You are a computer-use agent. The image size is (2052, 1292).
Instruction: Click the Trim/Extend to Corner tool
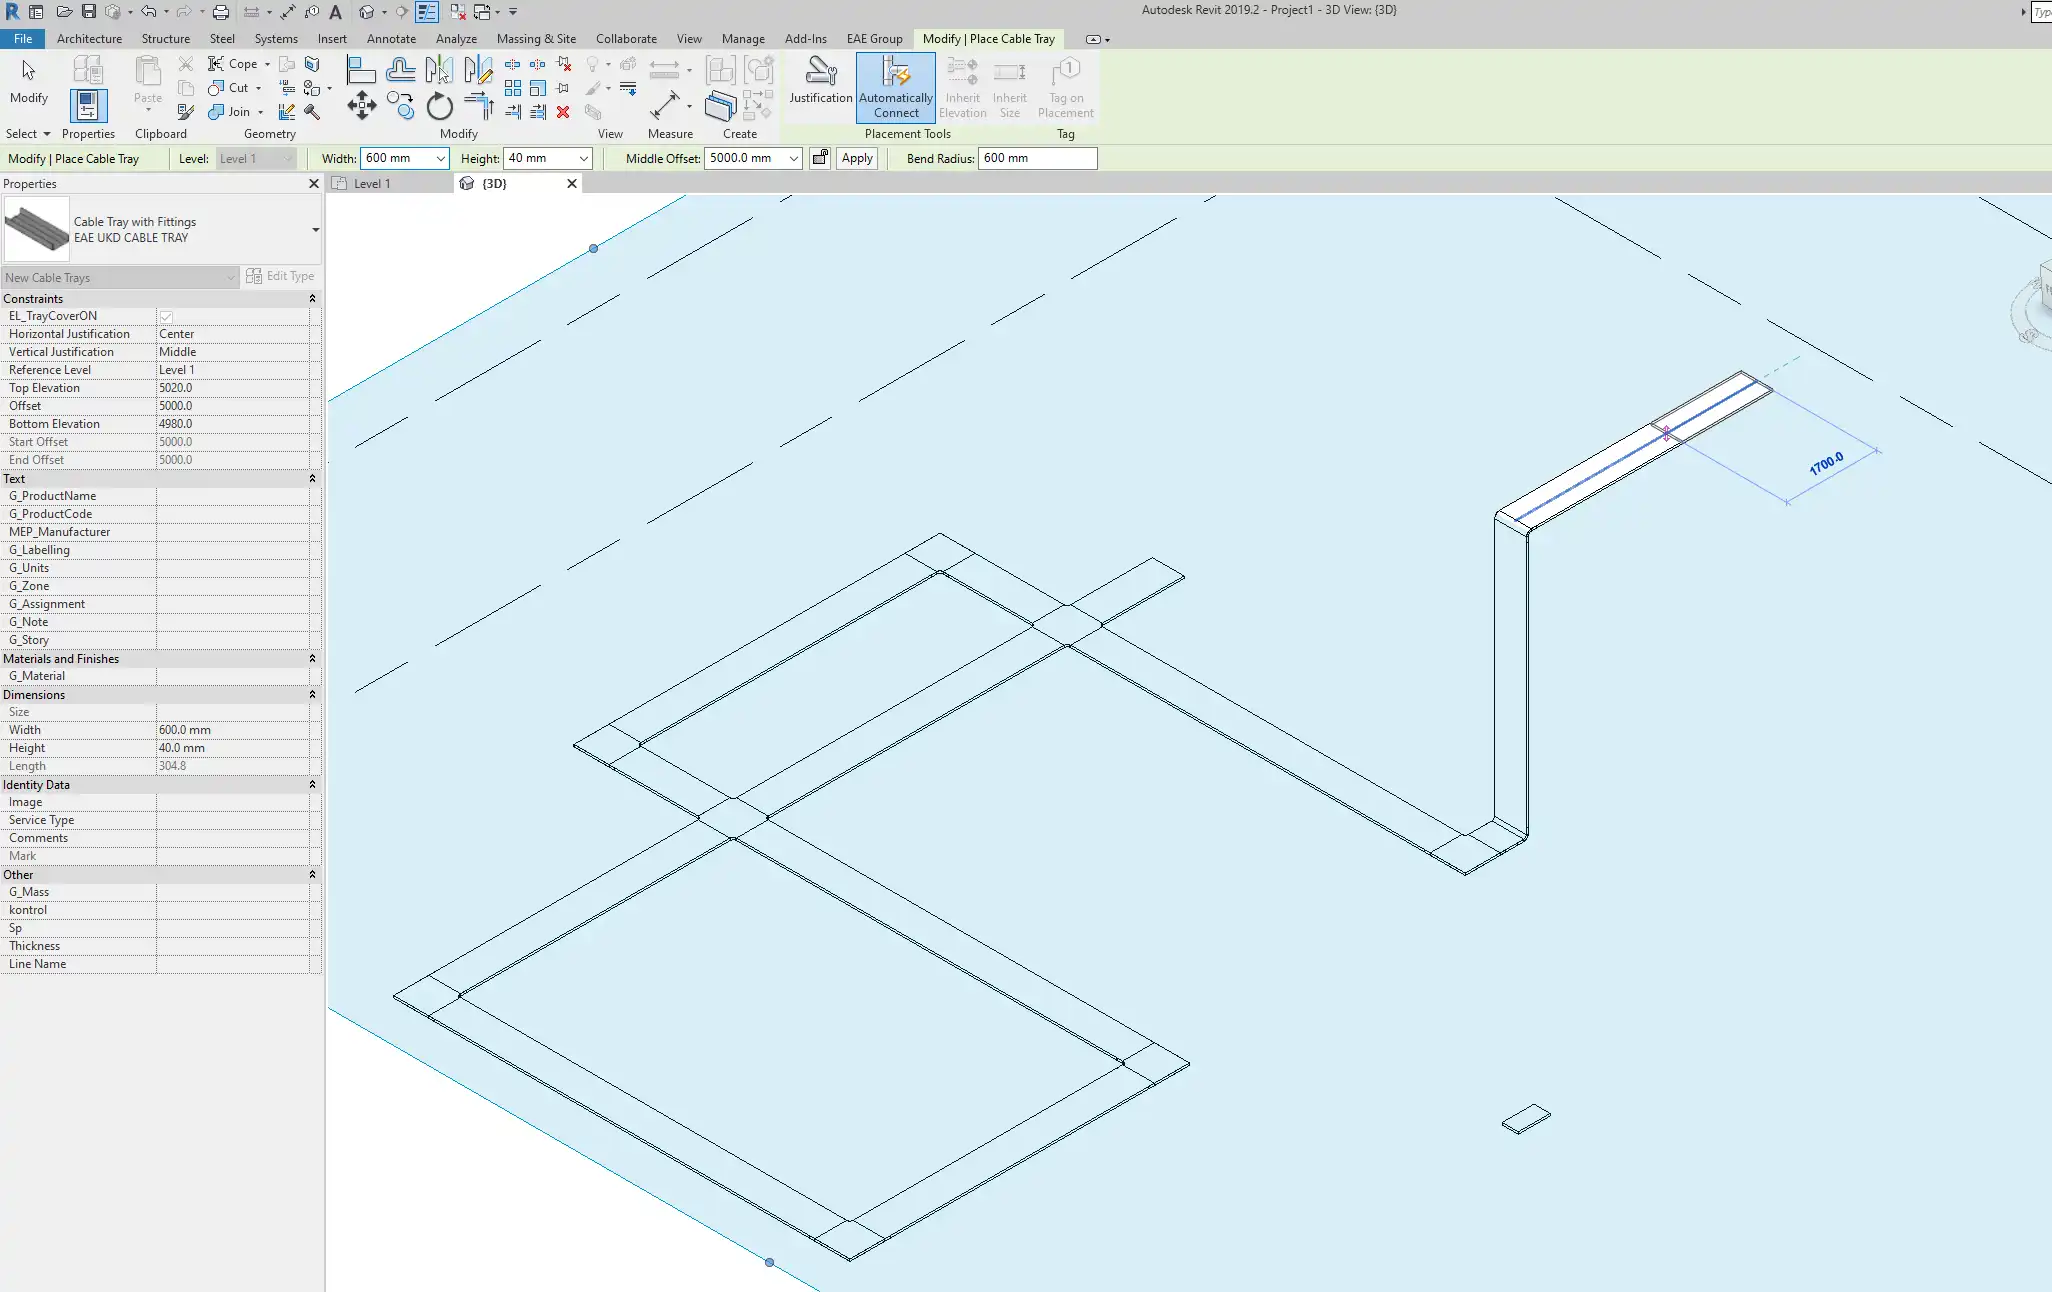pyautogui.click(x=479, y=106)
